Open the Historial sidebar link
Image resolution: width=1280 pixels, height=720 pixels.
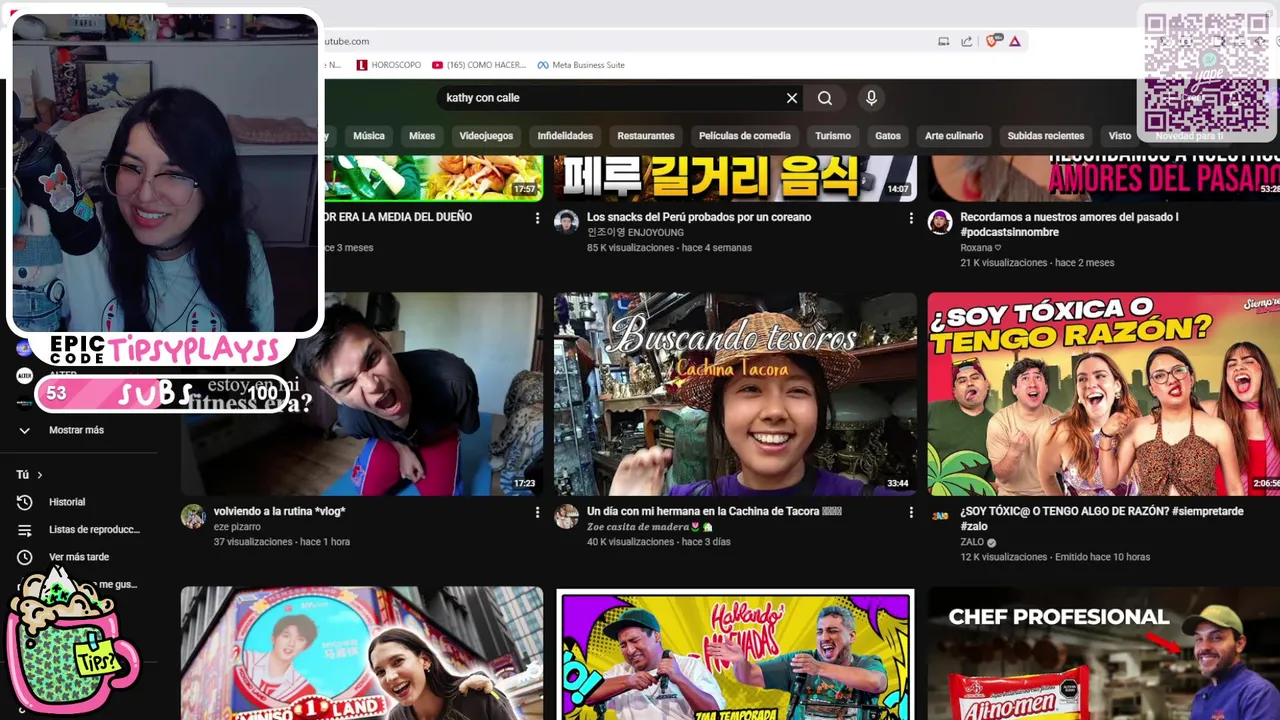tap(67, 502)
